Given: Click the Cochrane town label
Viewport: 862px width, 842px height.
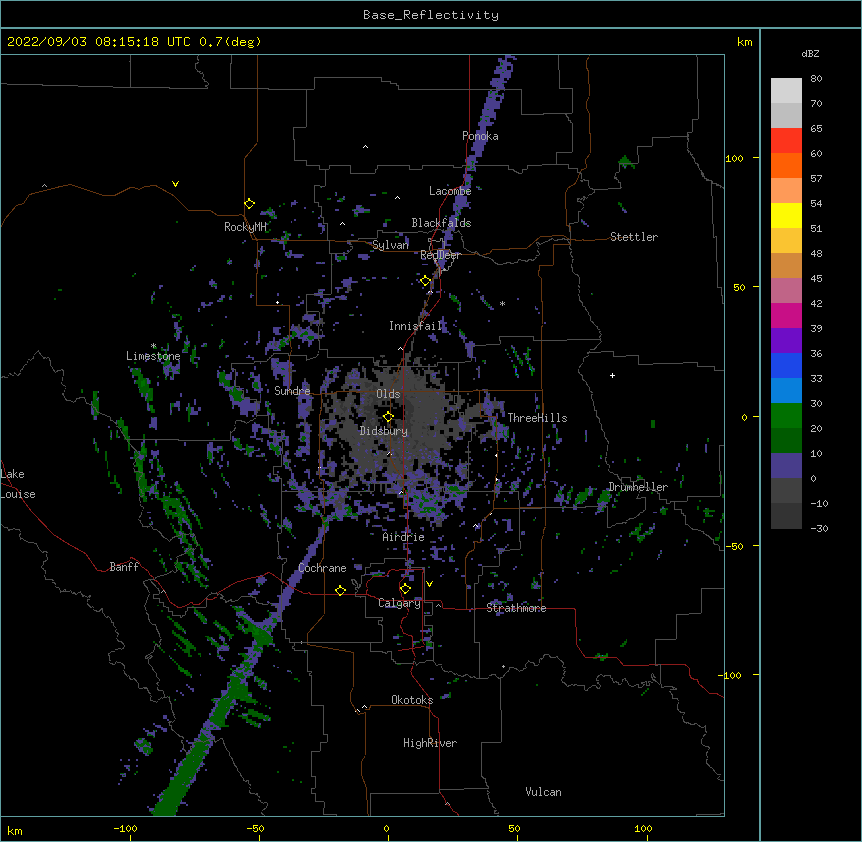Looking at the screenshot, I should (322, 568).
